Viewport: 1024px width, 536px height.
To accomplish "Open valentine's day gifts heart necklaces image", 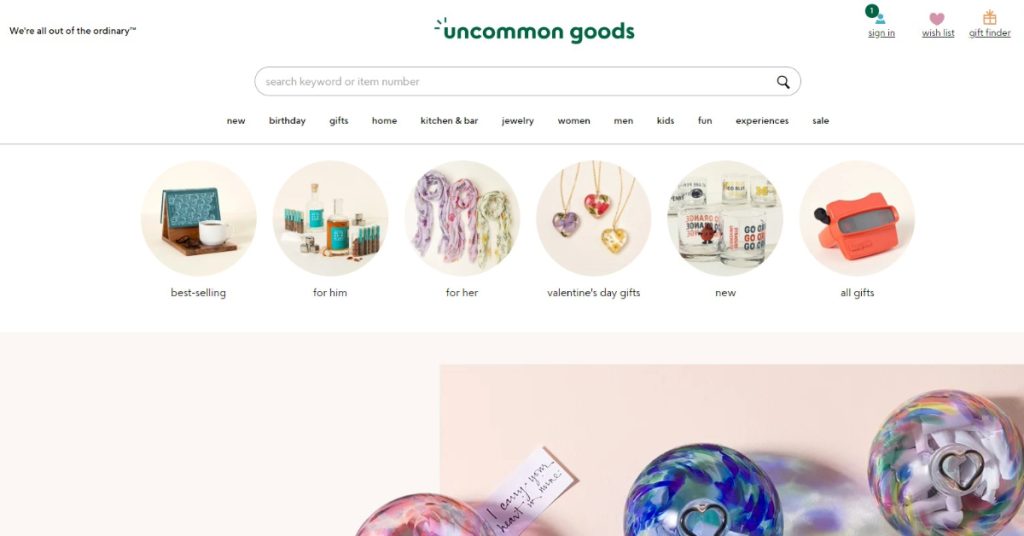I will (594, 218).
